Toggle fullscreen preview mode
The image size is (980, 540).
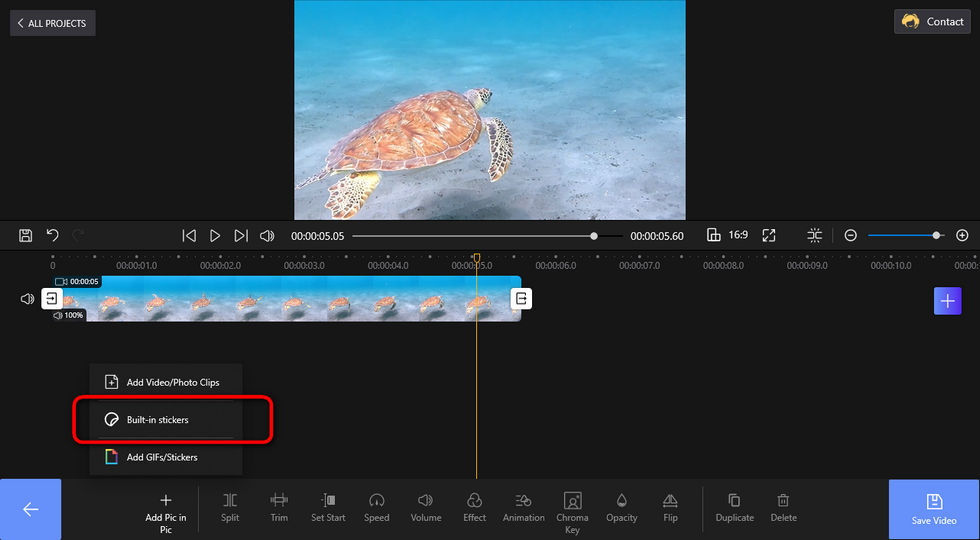[769, 236]
